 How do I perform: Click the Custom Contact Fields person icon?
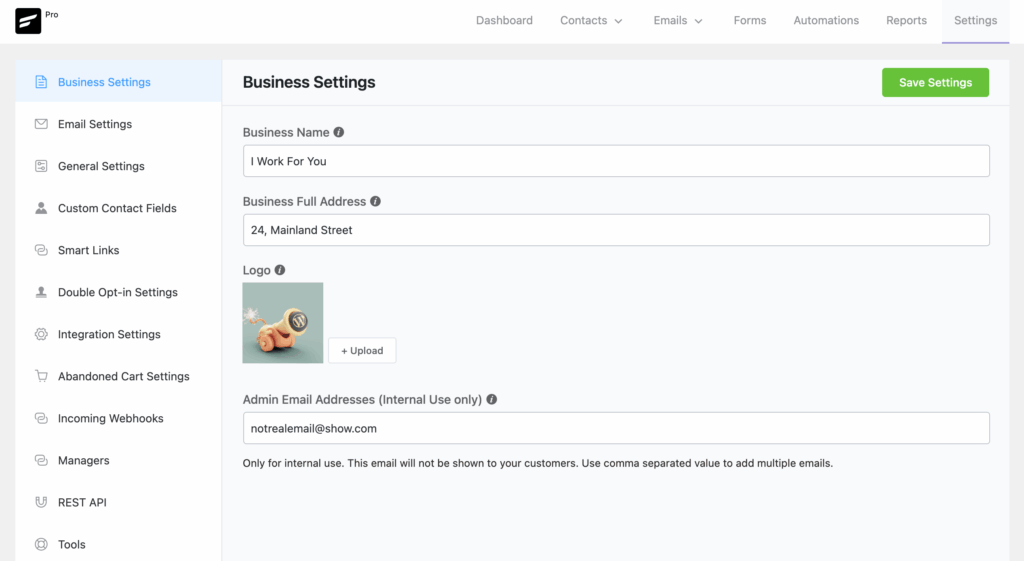tap(41, 208)
